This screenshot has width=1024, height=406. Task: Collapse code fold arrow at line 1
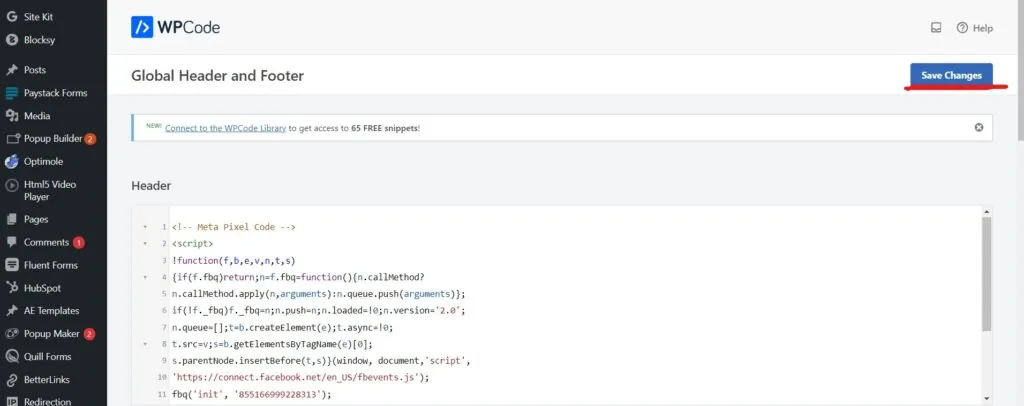[x=144, y=228]
